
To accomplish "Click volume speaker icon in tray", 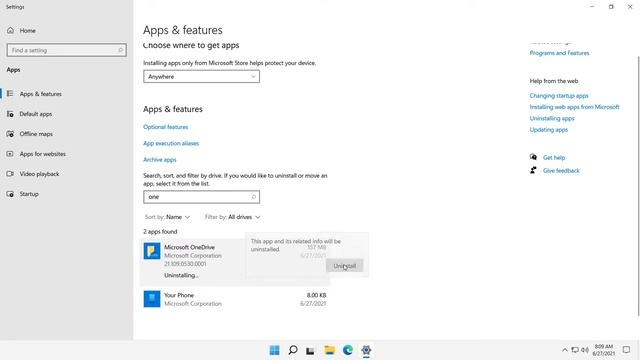I will 585,350.
